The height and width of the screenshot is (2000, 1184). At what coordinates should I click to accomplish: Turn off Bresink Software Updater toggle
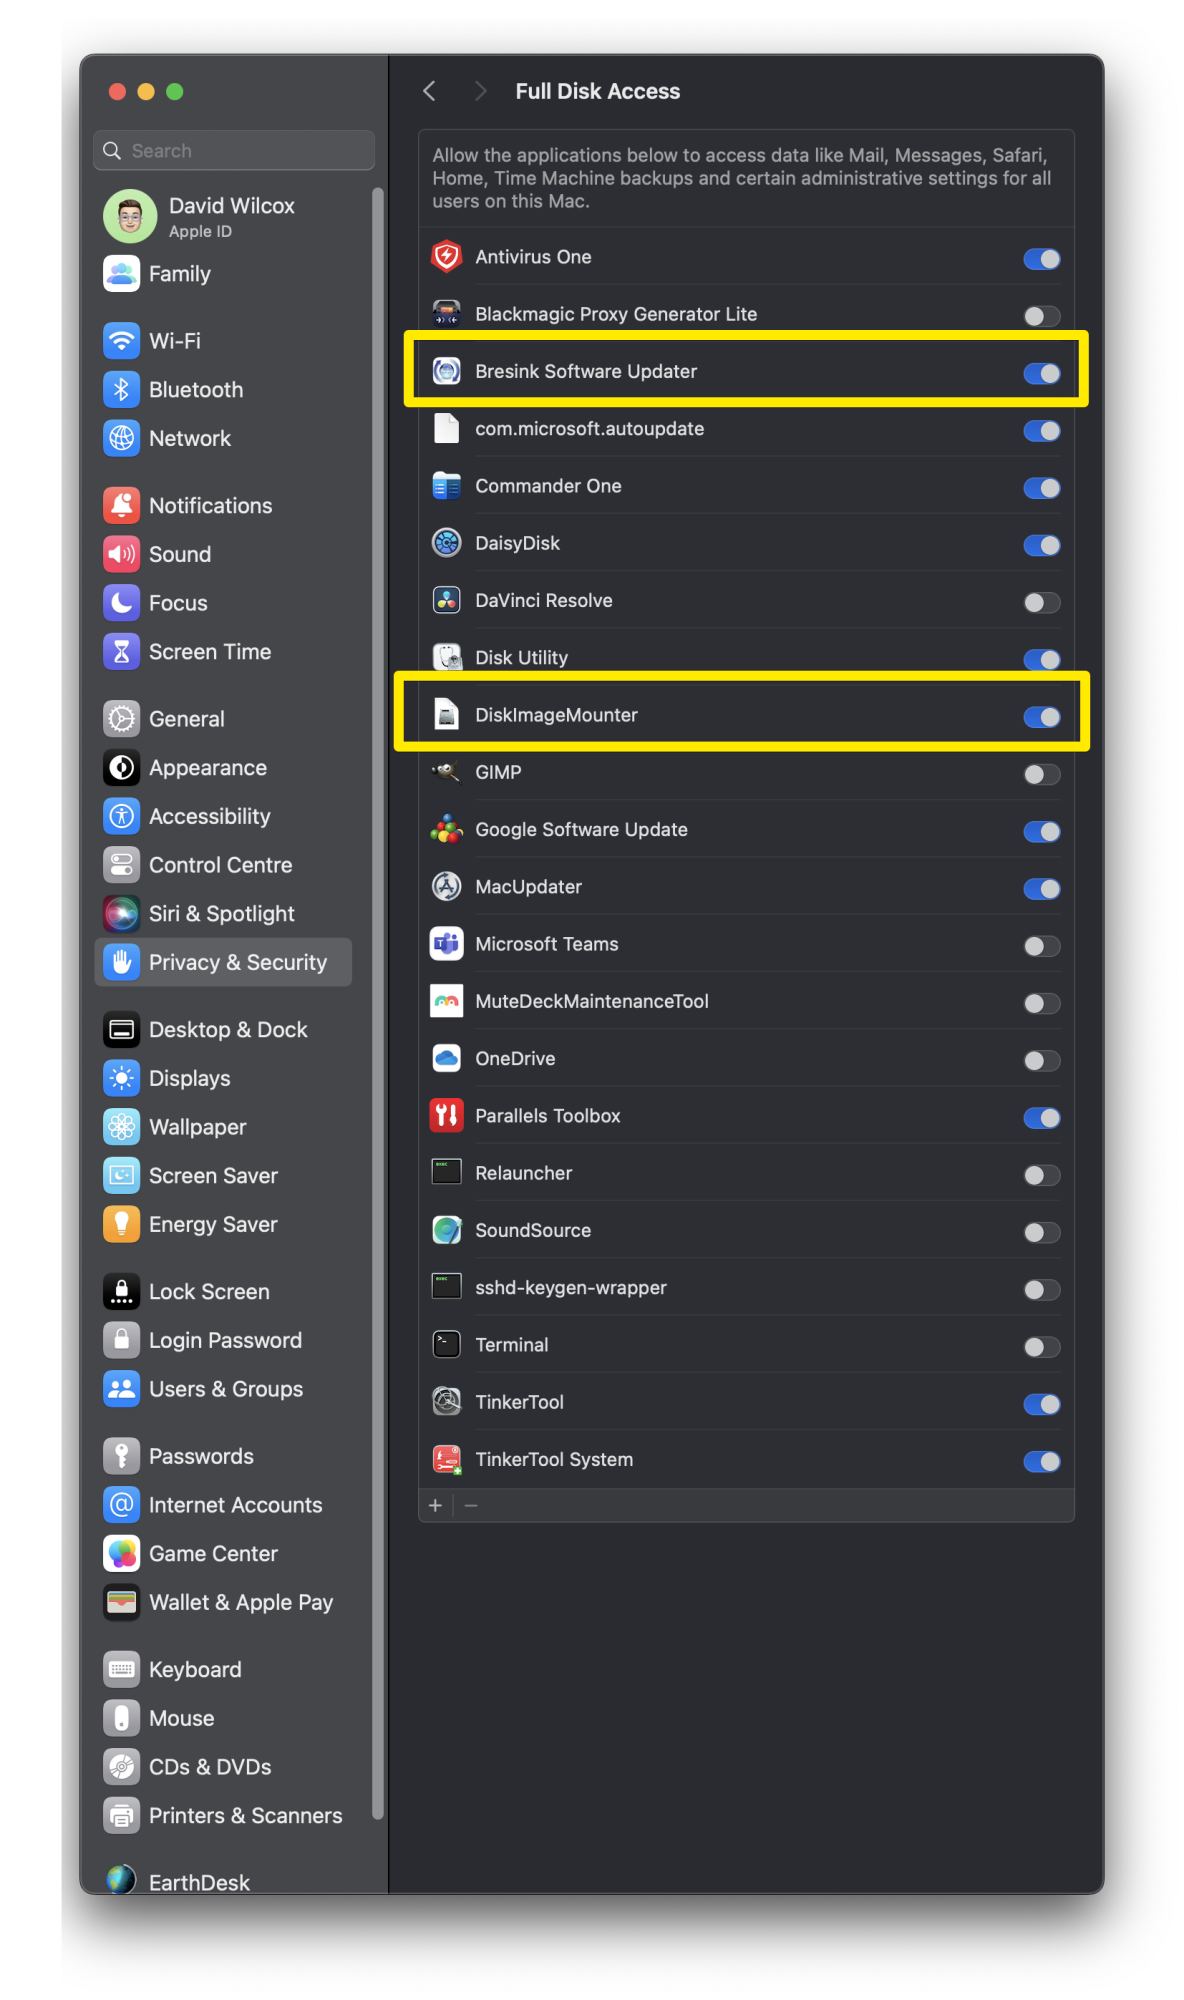1042,373
